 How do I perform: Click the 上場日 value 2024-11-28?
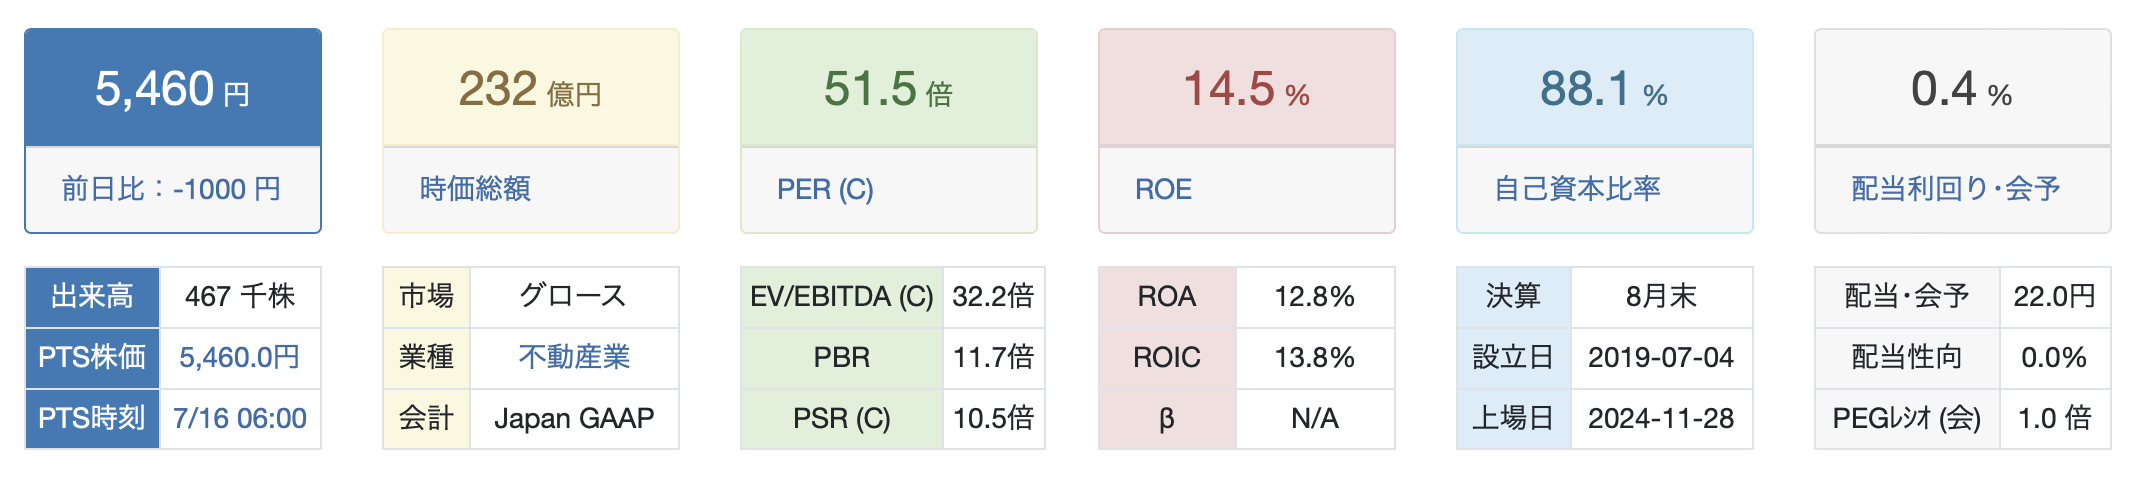(x=1661, y=418)
